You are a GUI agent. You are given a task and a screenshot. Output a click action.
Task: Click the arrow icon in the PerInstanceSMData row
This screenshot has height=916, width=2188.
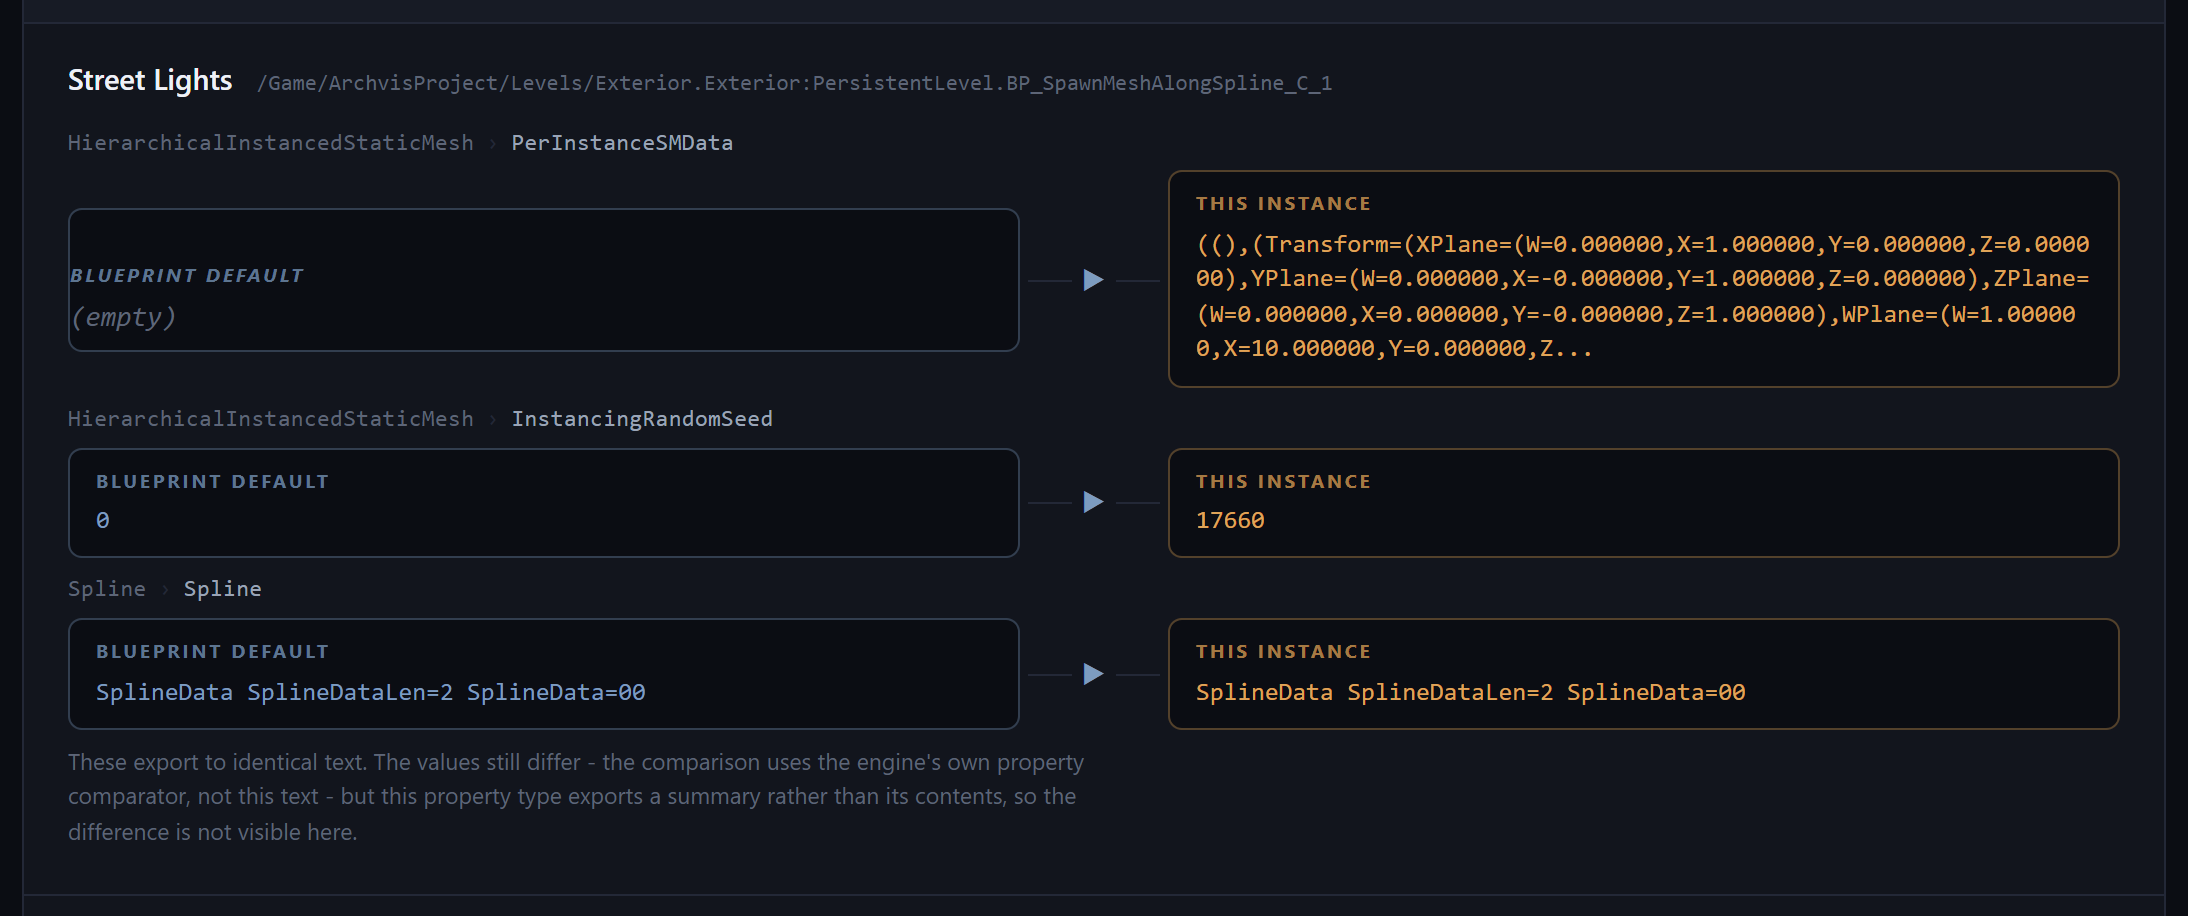click(x=1093, y=280)
